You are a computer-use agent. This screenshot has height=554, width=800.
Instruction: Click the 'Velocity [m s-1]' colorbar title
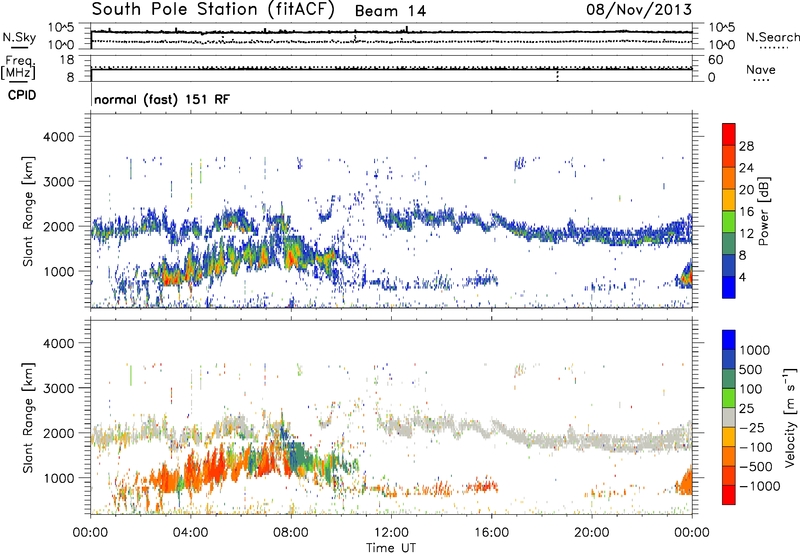coord(790,417)
